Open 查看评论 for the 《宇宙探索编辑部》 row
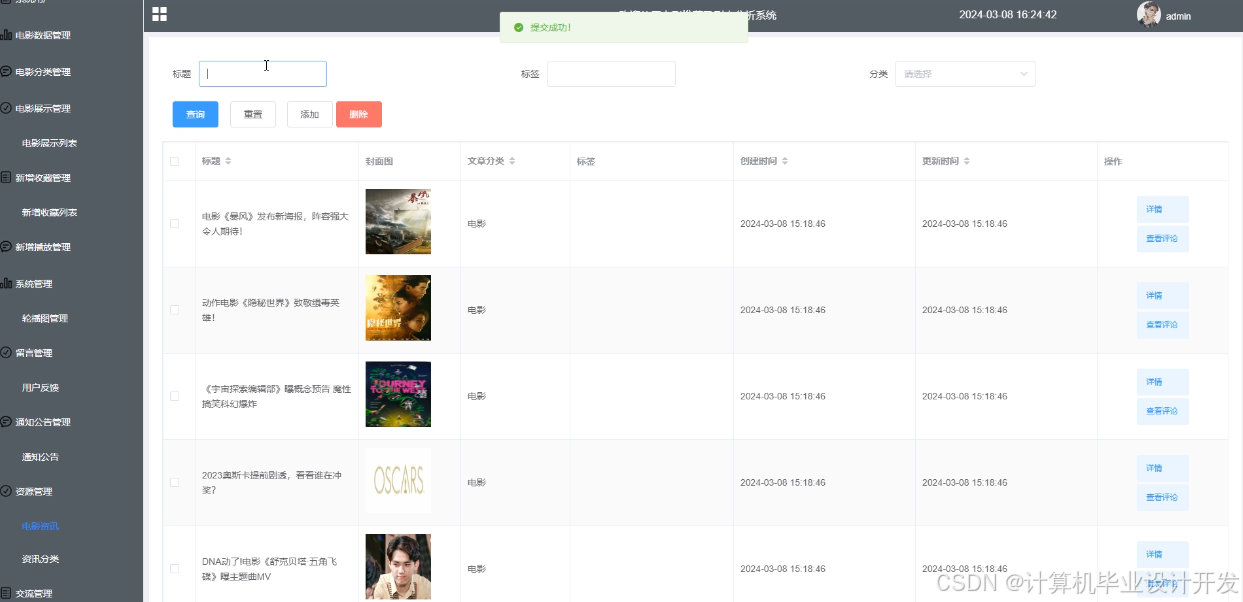1243x602 pixels. [1162, 411]
